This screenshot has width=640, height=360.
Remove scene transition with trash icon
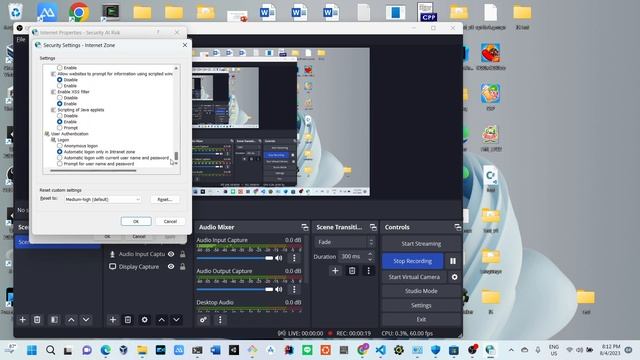pos(352,271)
